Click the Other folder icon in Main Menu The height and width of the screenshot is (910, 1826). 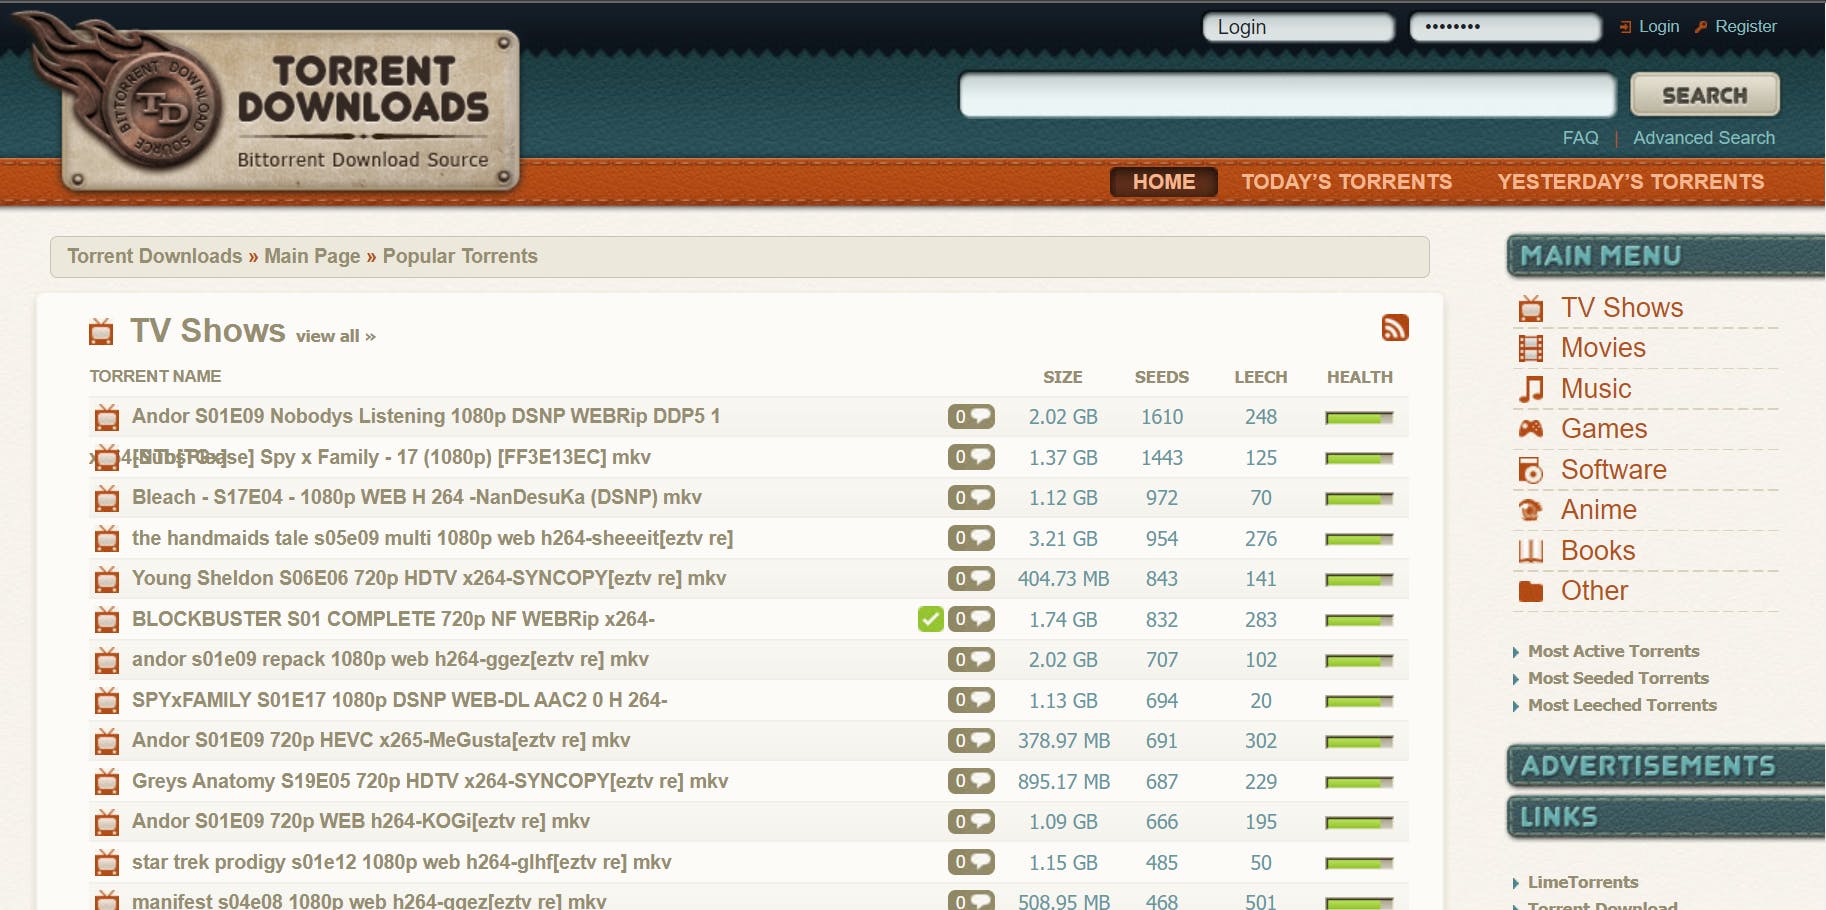(x=1530, y=591)
